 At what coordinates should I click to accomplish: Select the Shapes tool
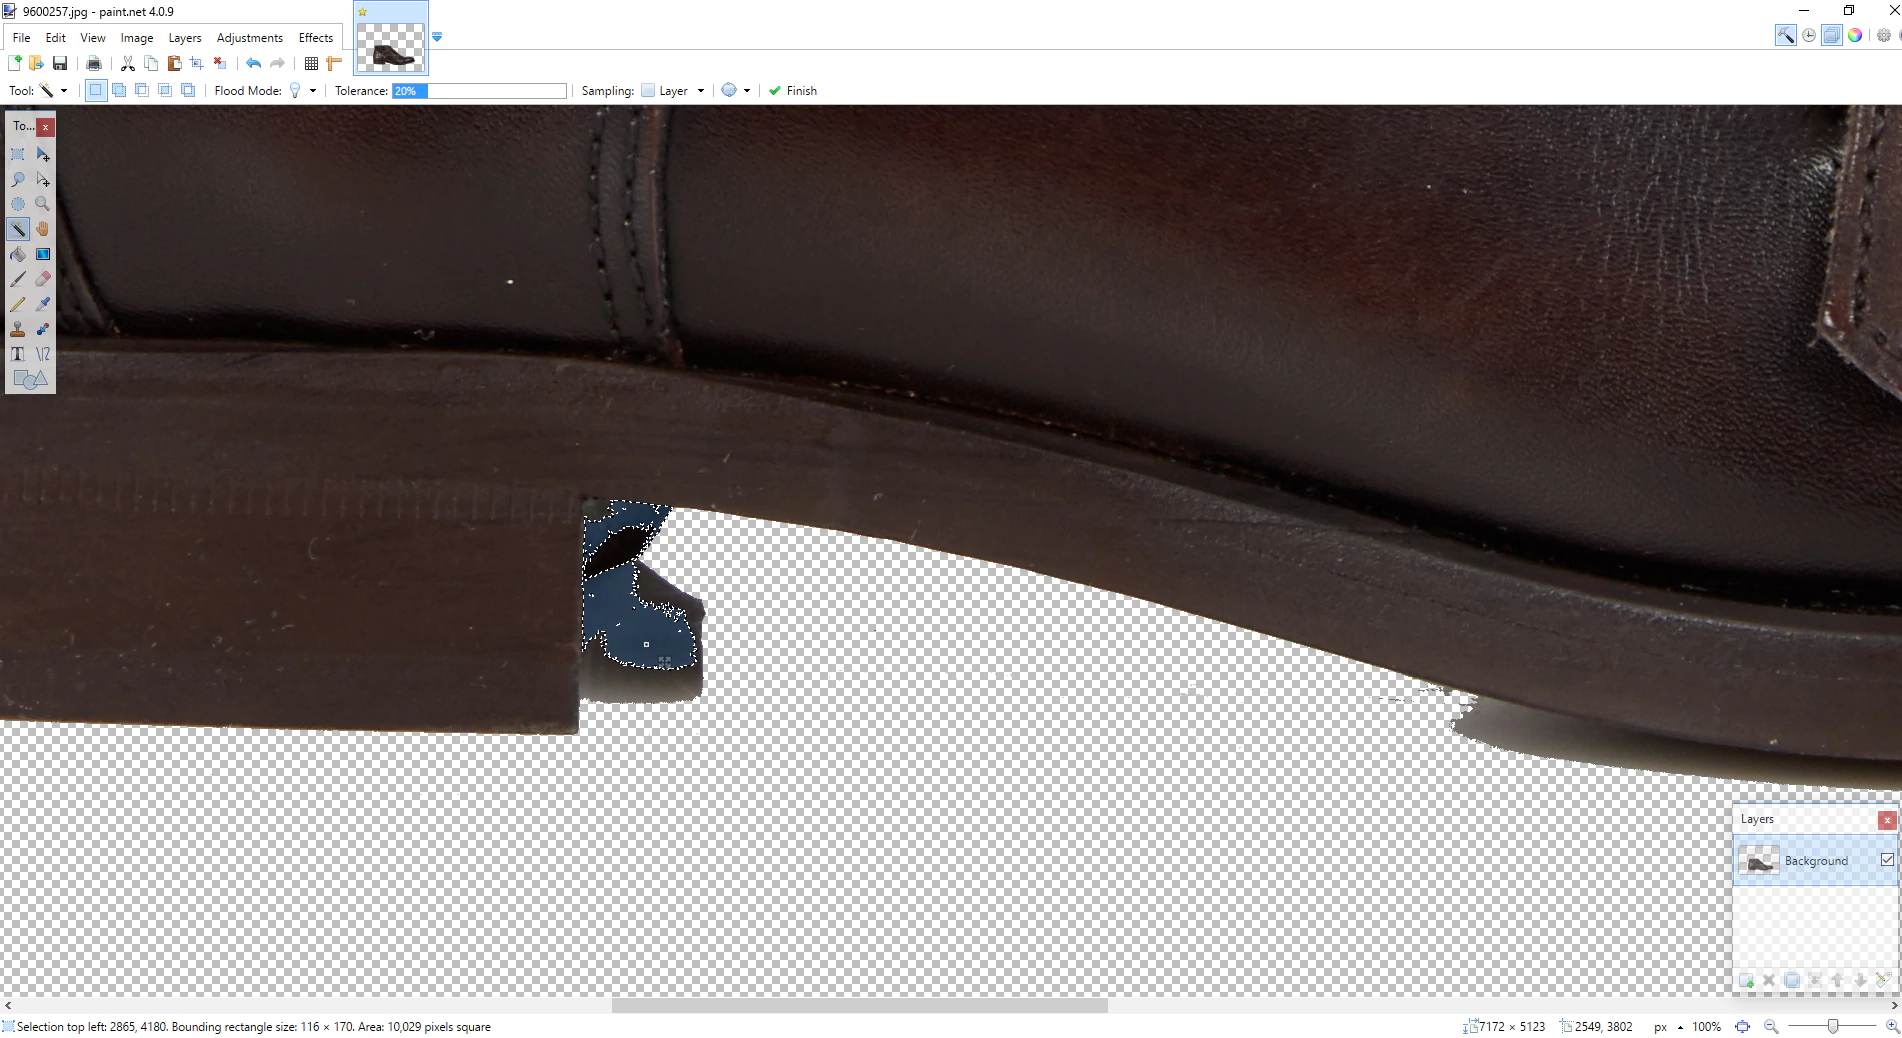coord(30,380)
